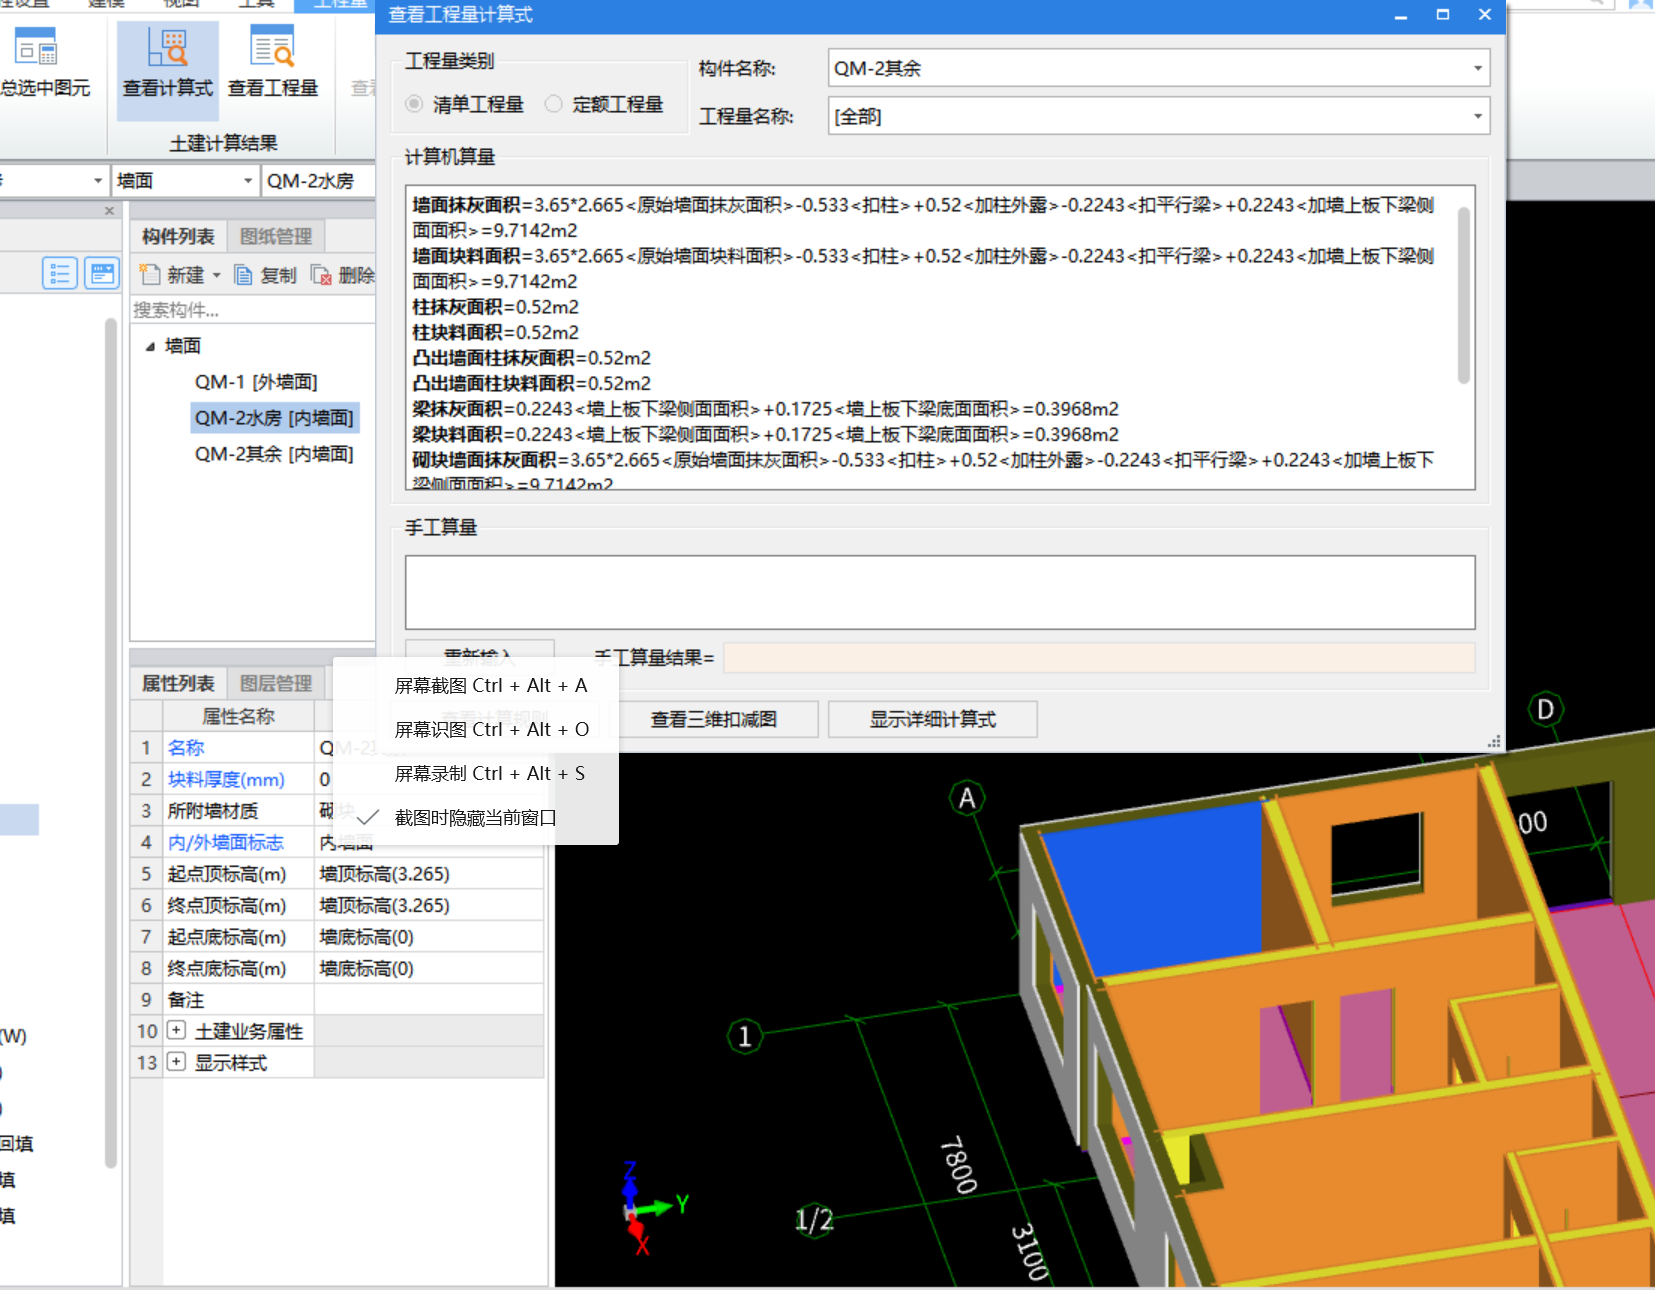The image size is (1655, 1290).
Task: Open 工程量名称 dropdown [全部]
Action: point(1159,116)
